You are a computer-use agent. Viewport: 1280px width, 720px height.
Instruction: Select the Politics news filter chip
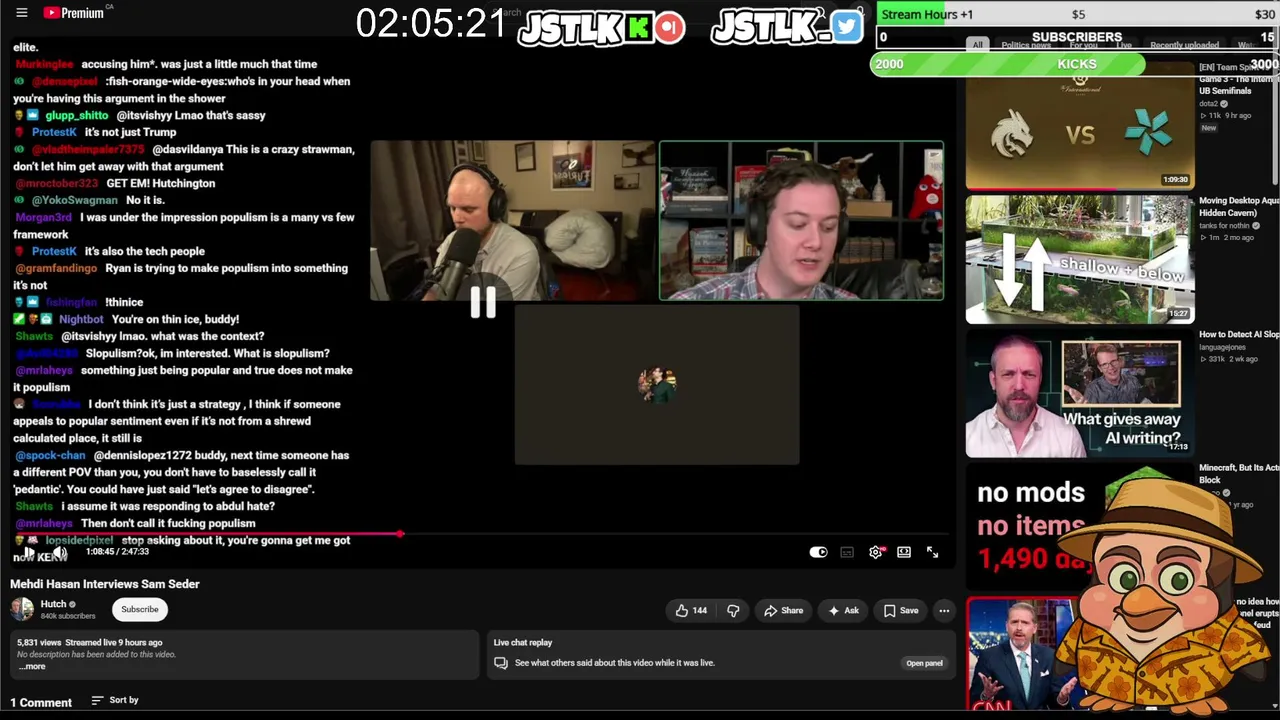1026,45
